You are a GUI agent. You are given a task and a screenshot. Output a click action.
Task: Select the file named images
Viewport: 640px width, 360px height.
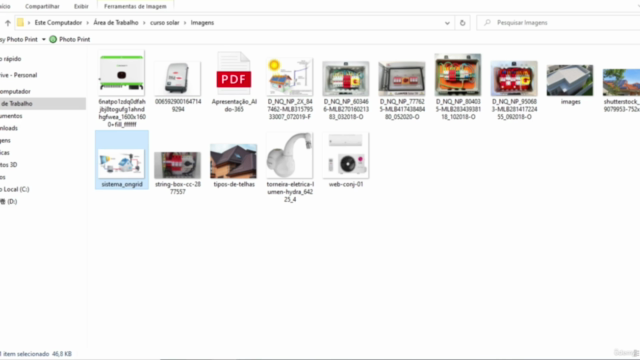tap(570, 80)
